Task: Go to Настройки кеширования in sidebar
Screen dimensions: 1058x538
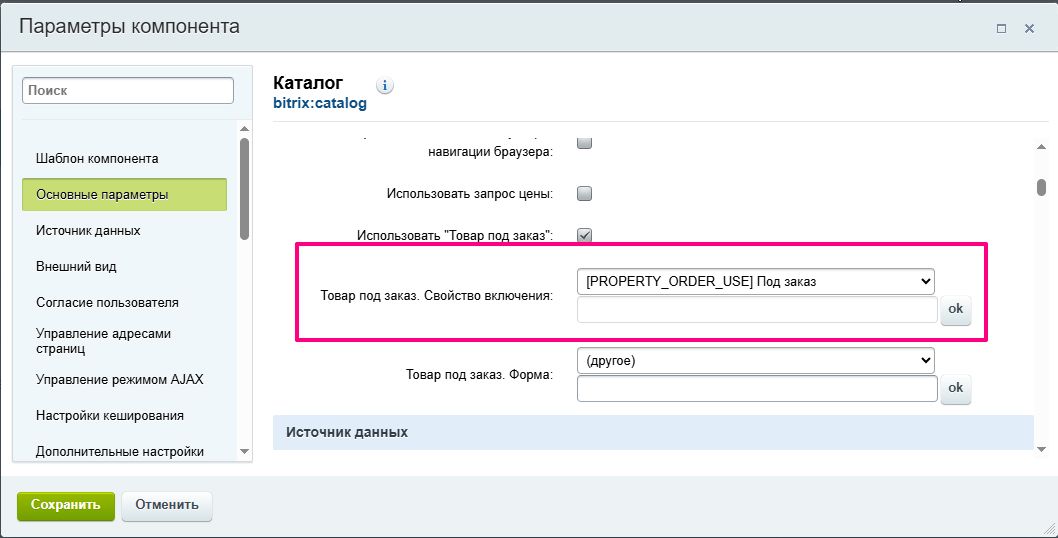Action: [x=109, y=415]
